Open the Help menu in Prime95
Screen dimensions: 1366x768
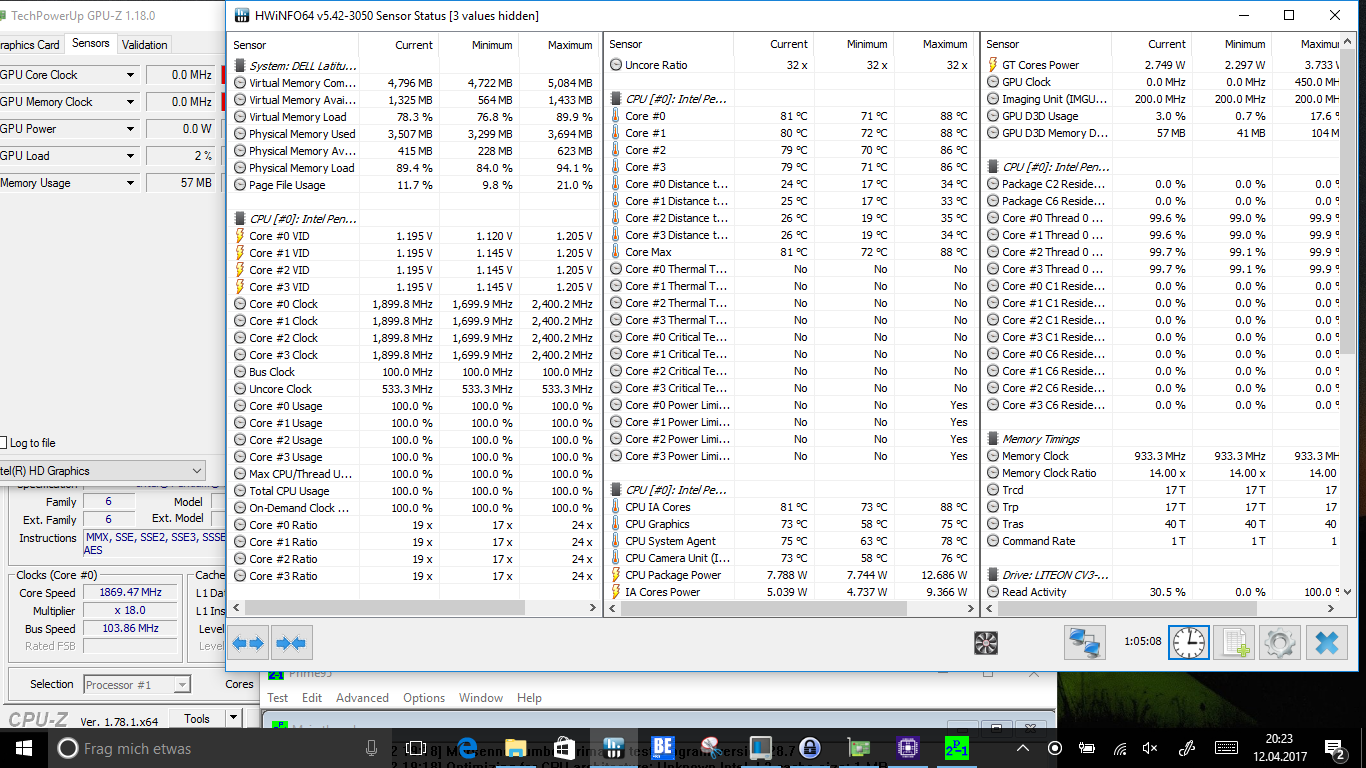coord(530,698)
